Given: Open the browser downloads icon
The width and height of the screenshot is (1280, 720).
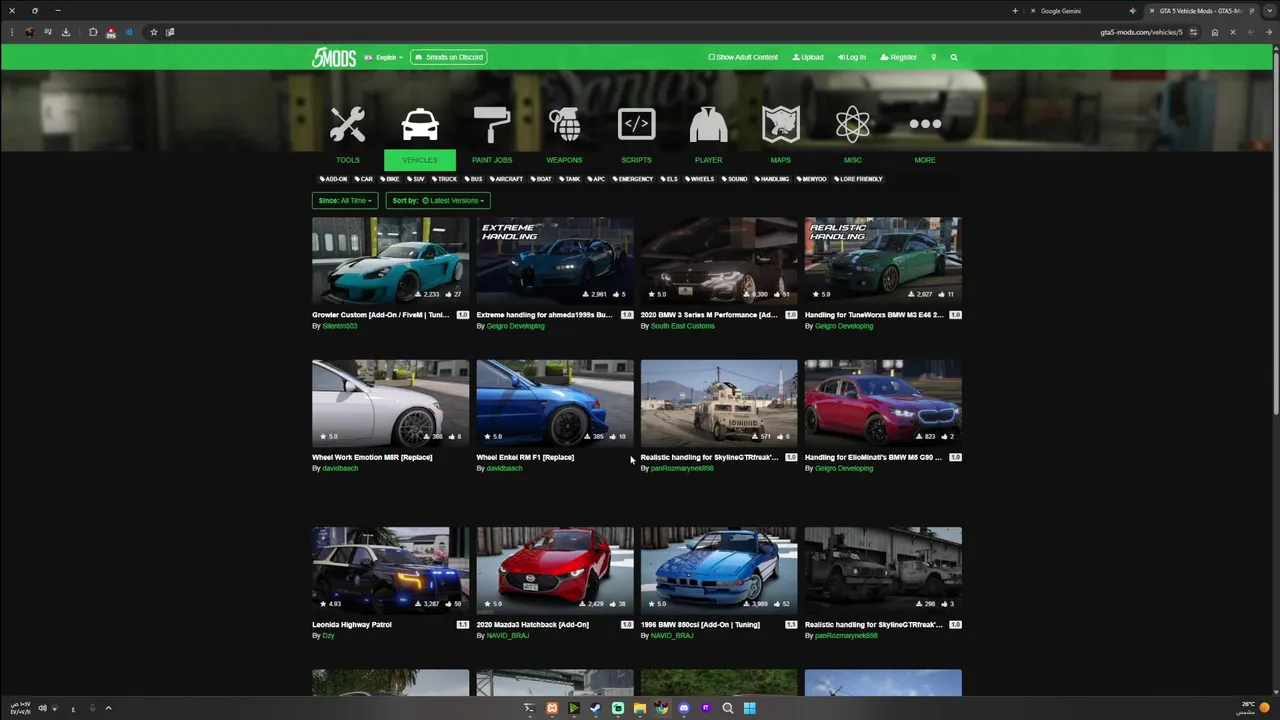Looking at the screenshot, I should click(x=66, y=32).
